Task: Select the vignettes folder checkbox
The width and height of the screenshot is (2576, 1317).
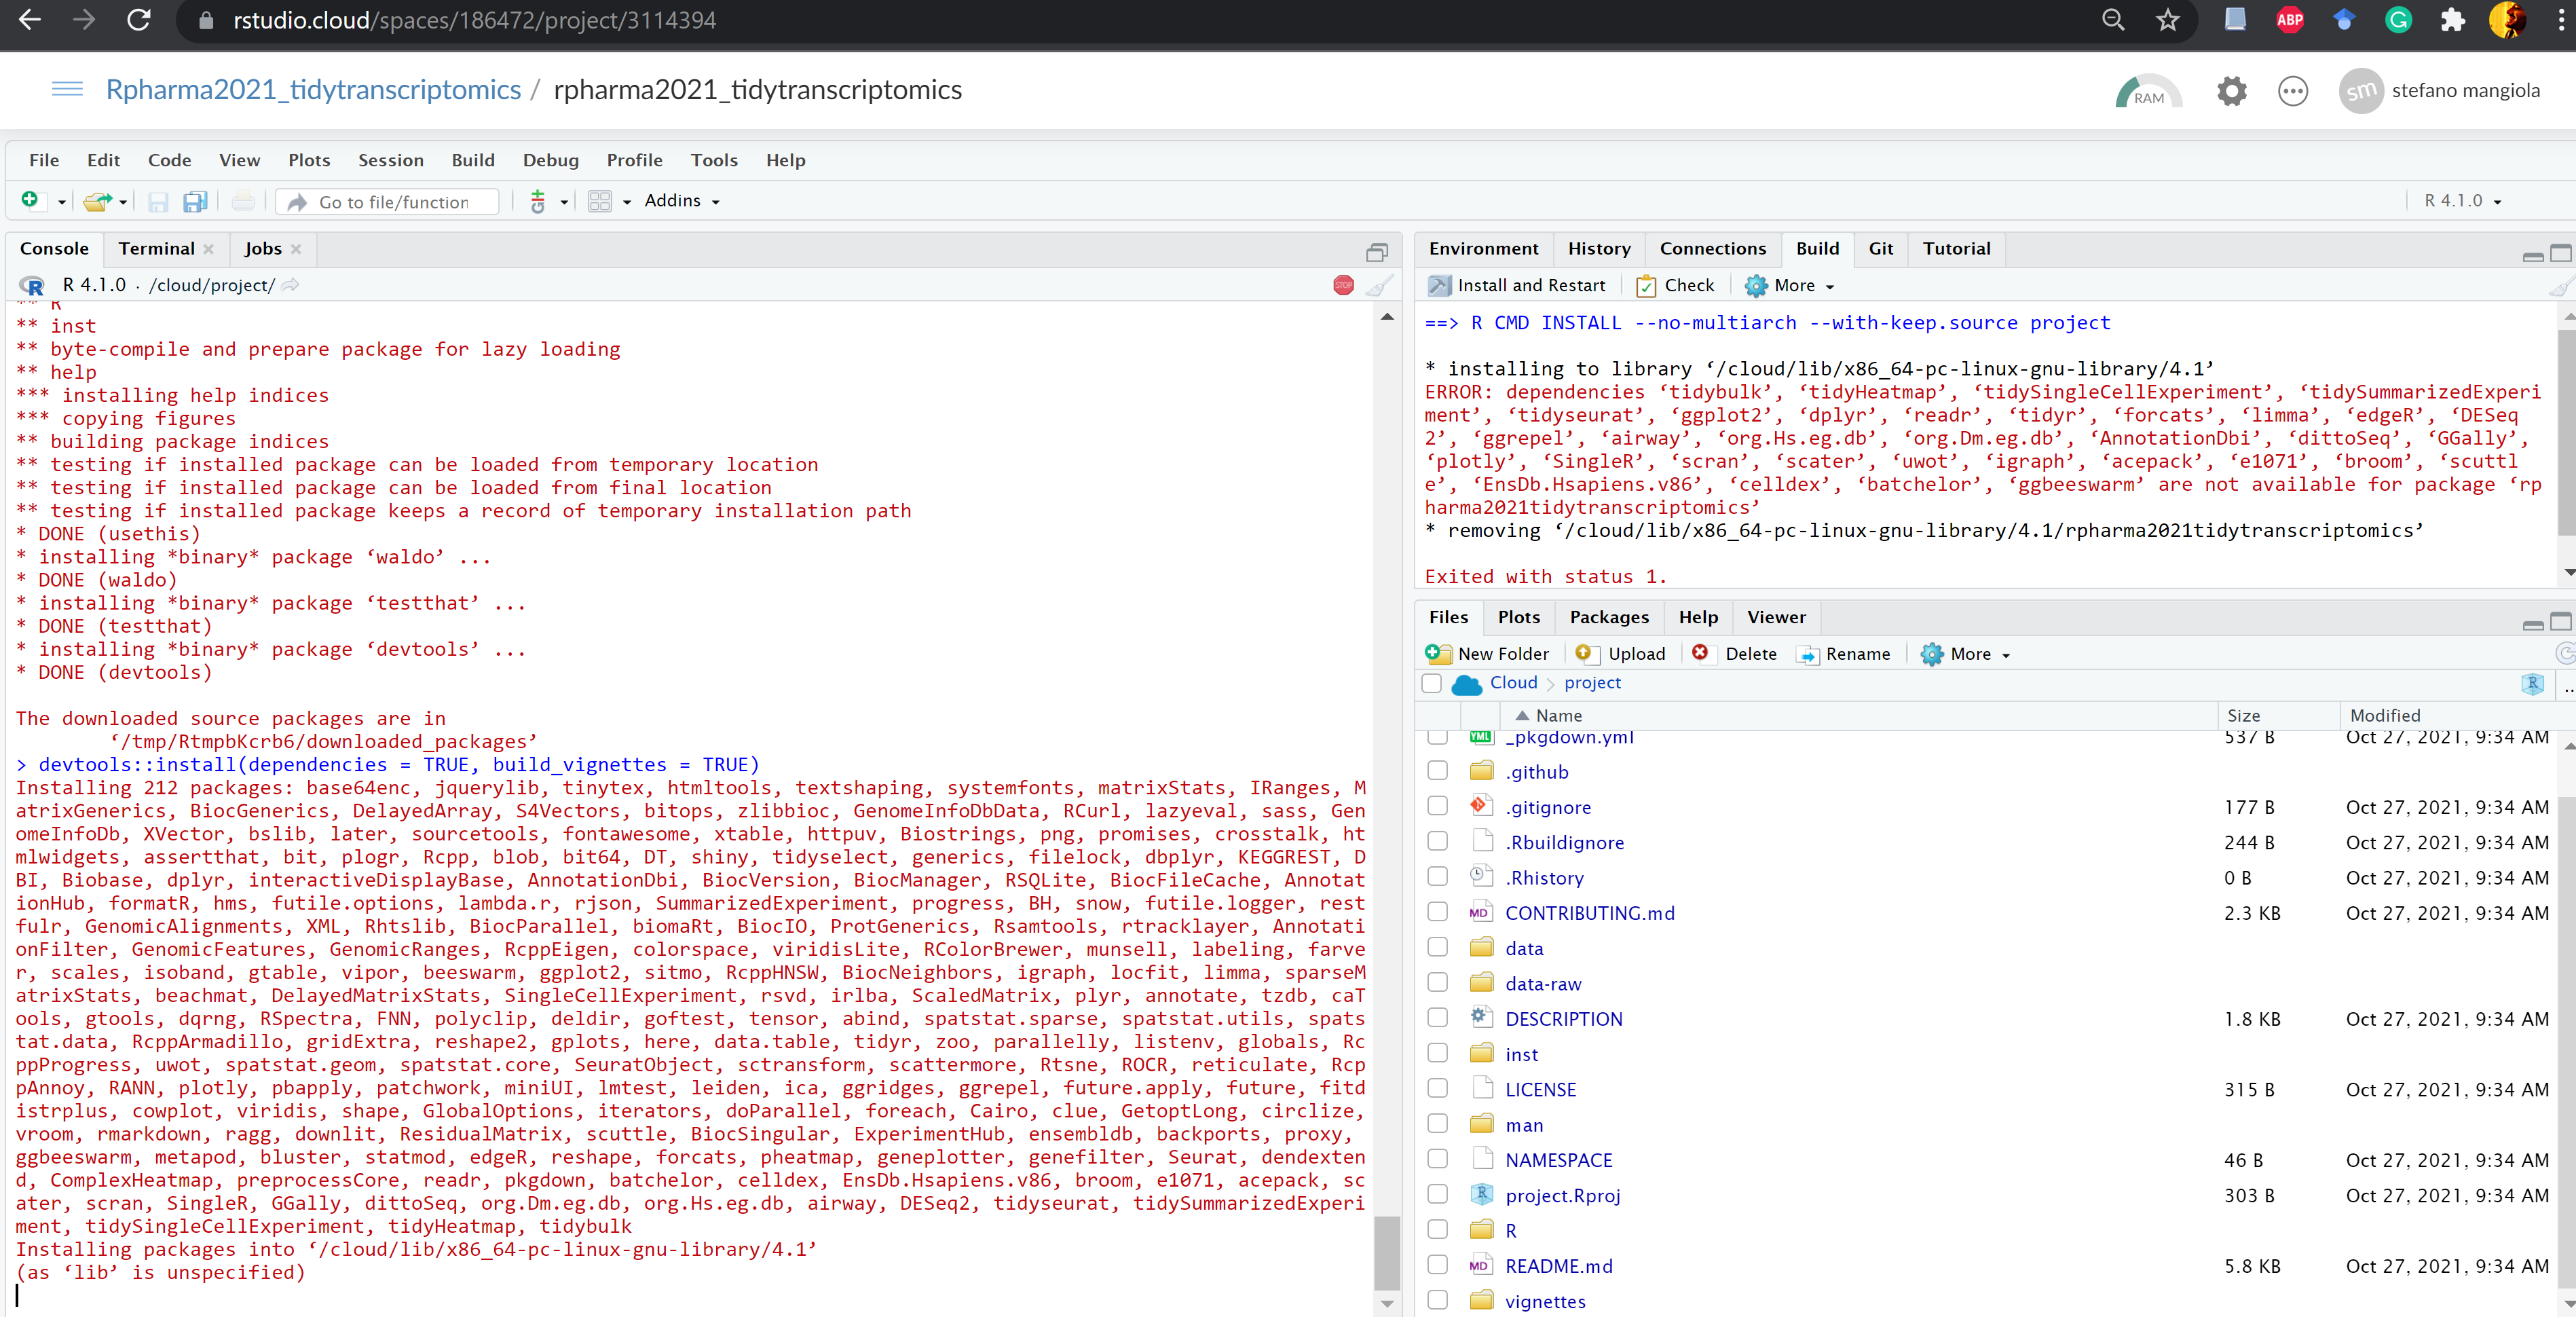Action: tap(1437, 1300)
